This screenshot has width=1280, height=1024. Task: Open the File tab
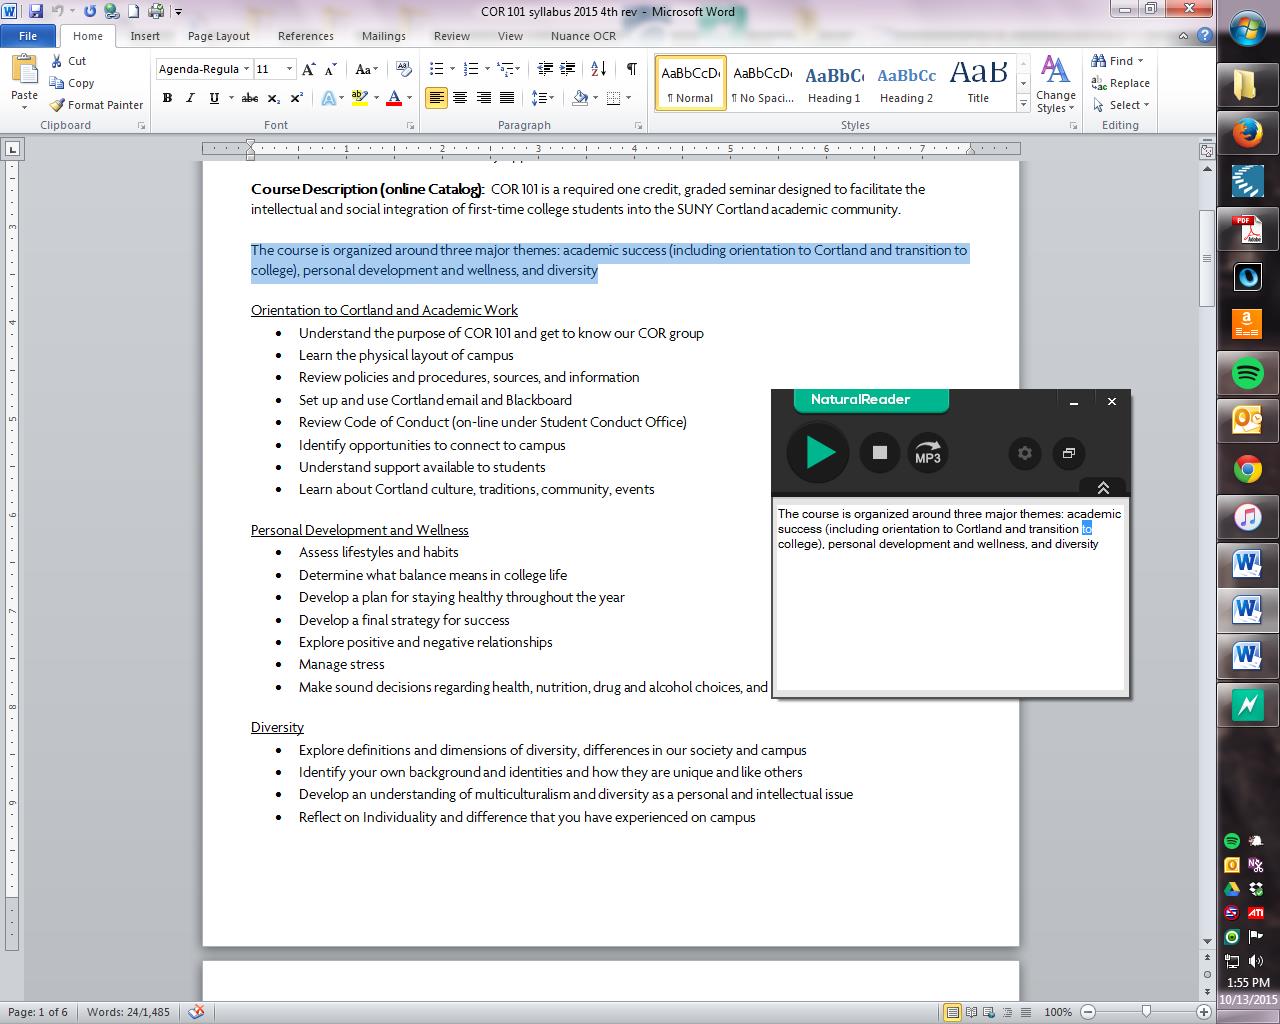[x=28, y=36]
